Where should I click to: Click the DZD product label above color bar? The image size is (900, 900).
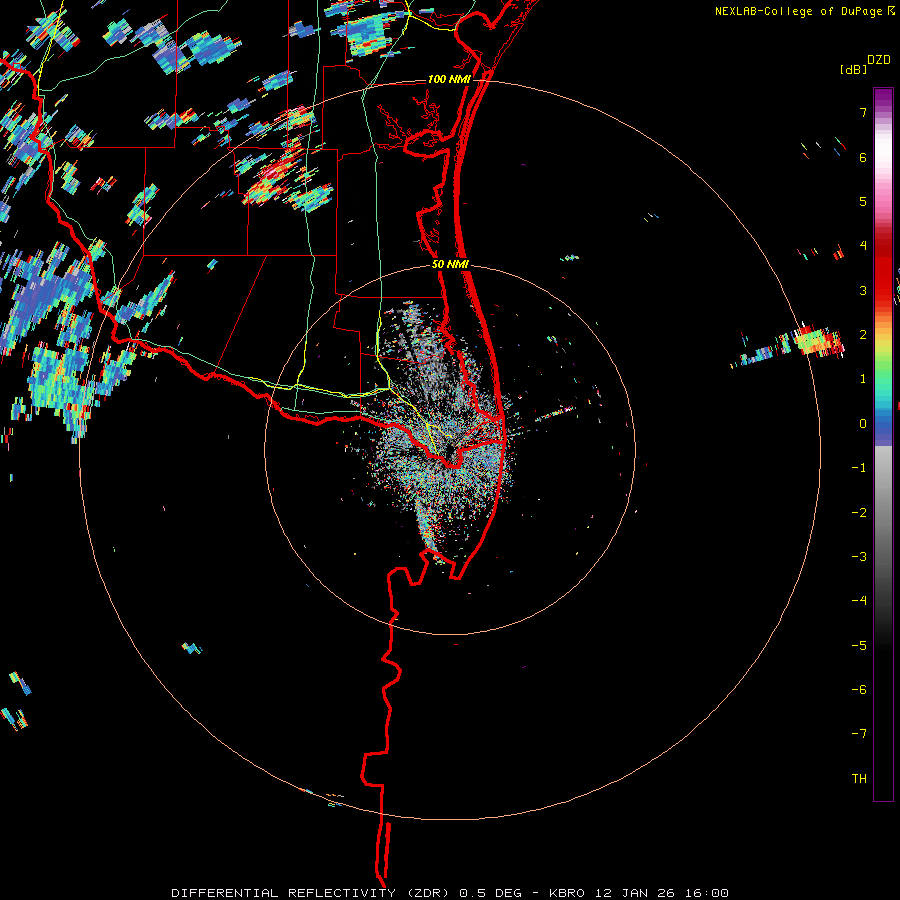click(879, 60)
